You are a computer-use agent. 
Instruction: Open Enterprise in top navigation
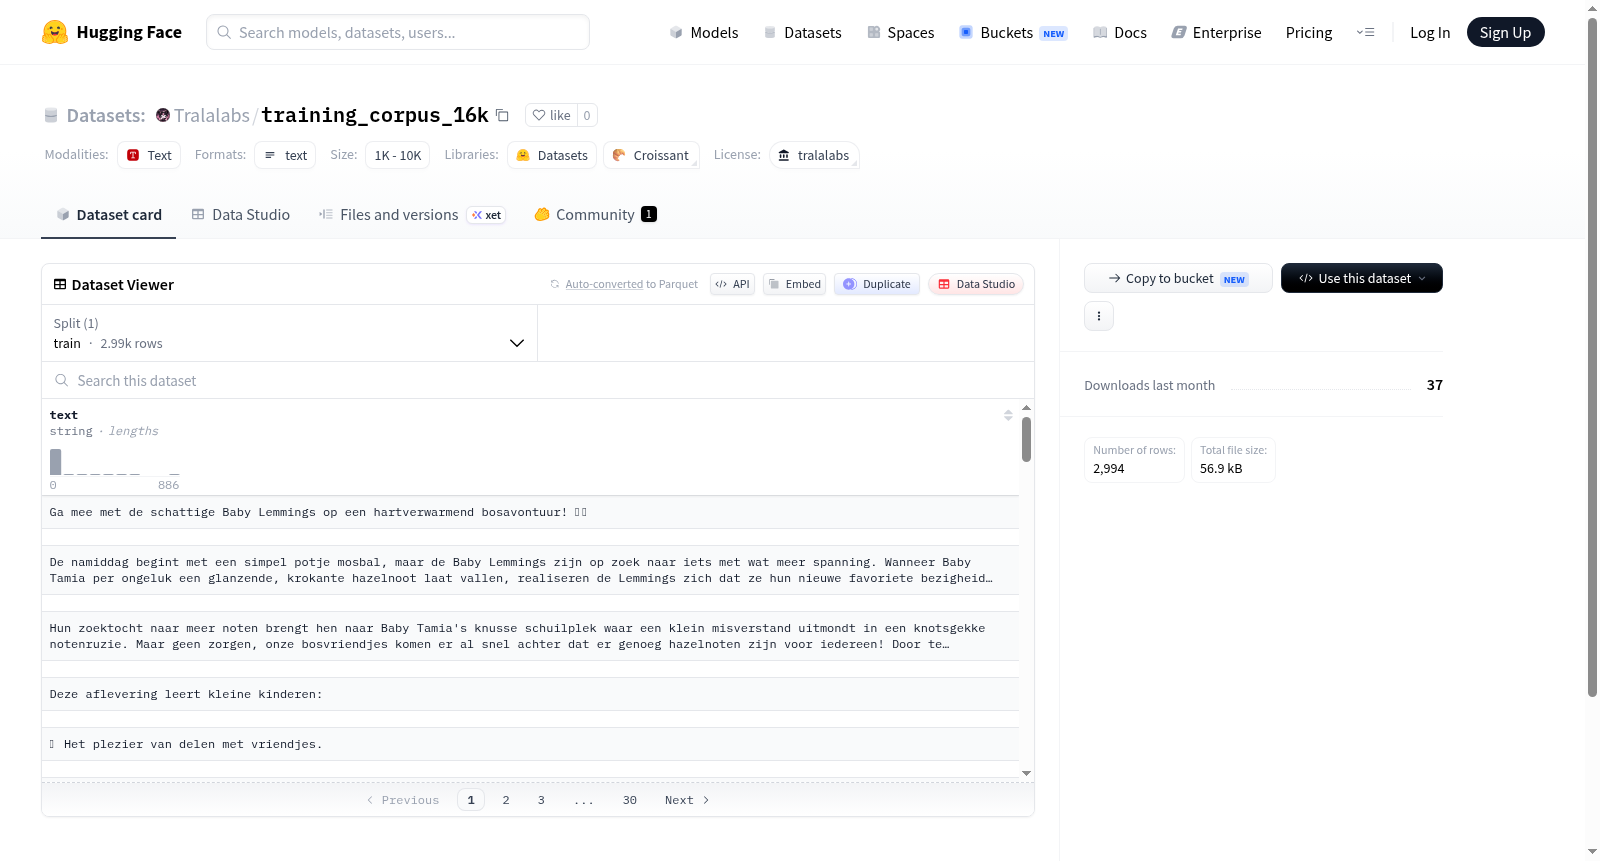coord(1216,32)
